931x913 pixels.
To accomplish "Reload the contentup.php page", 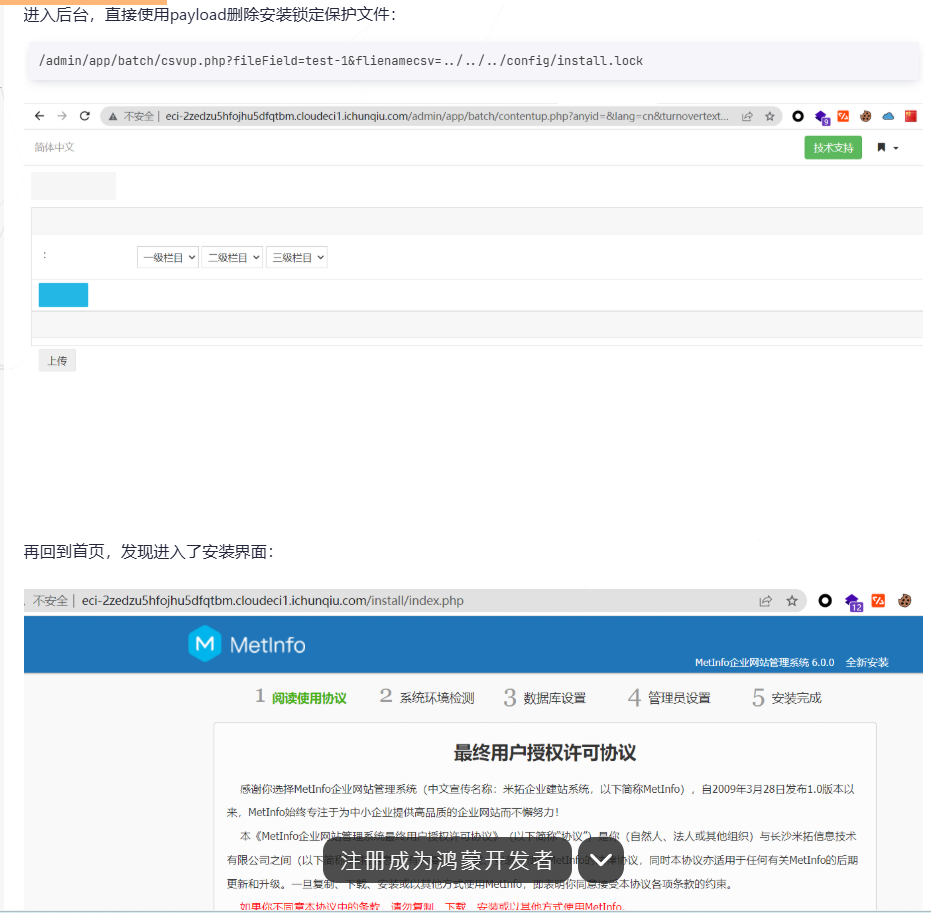I will point(85,116).
